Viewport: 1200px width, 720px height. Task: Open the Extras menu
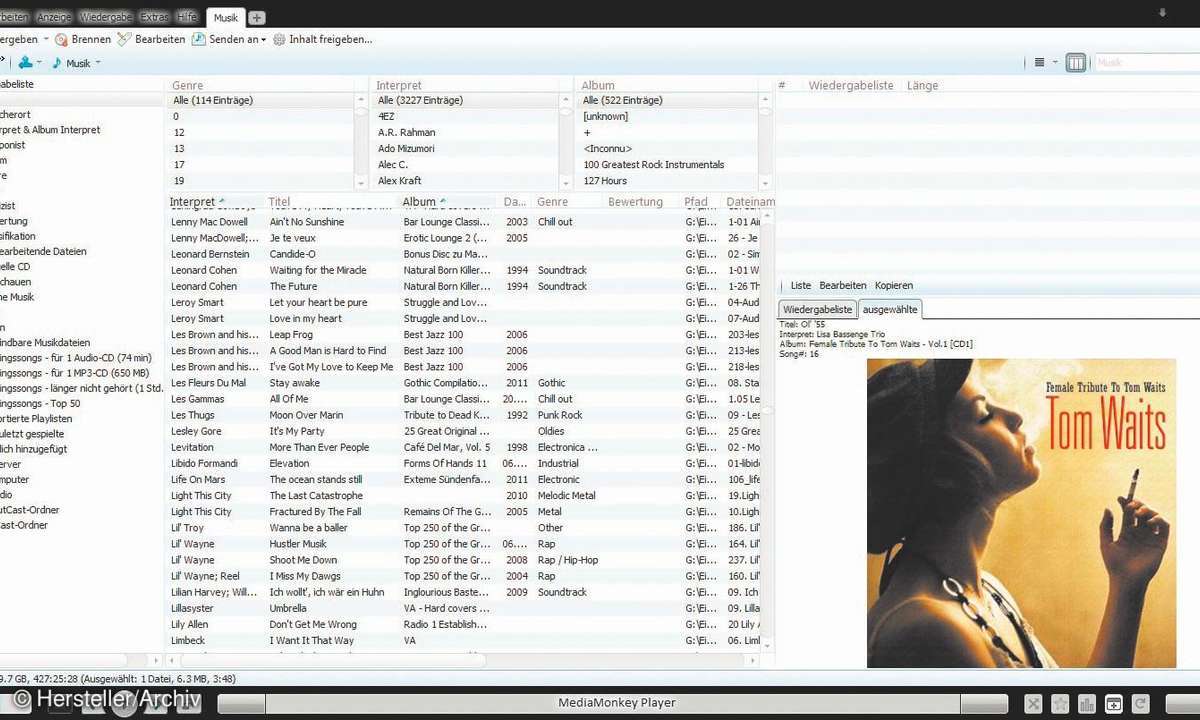pos(154,17)
